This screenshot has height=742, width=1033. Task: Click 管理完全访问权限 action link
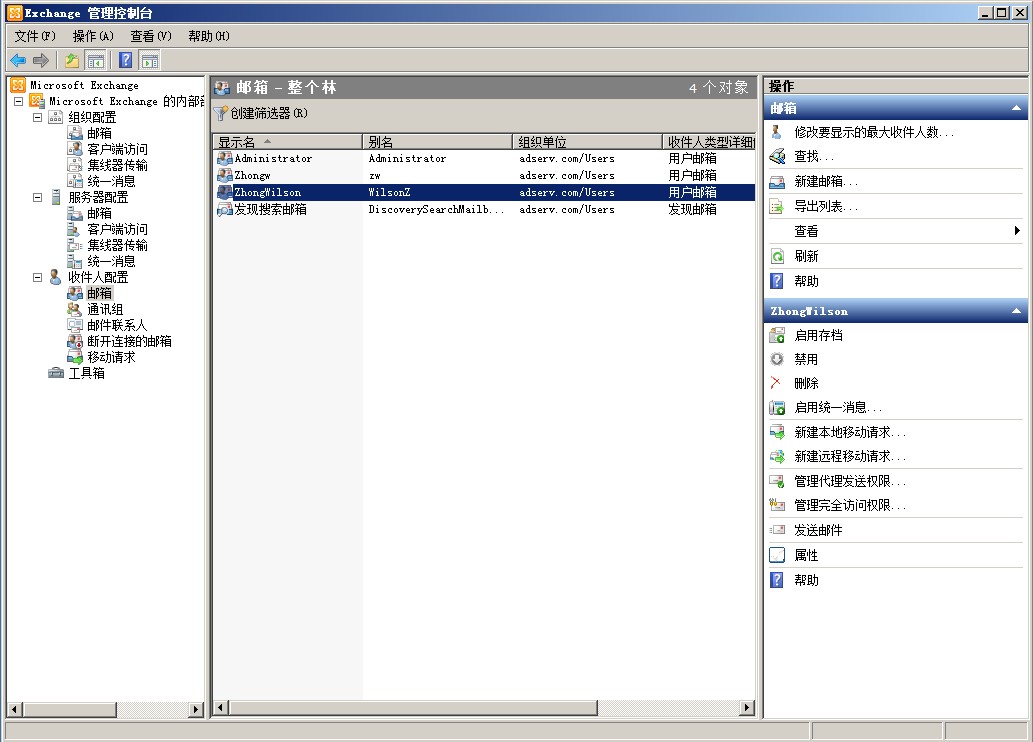pyautogui.click(x=850, y=505)
